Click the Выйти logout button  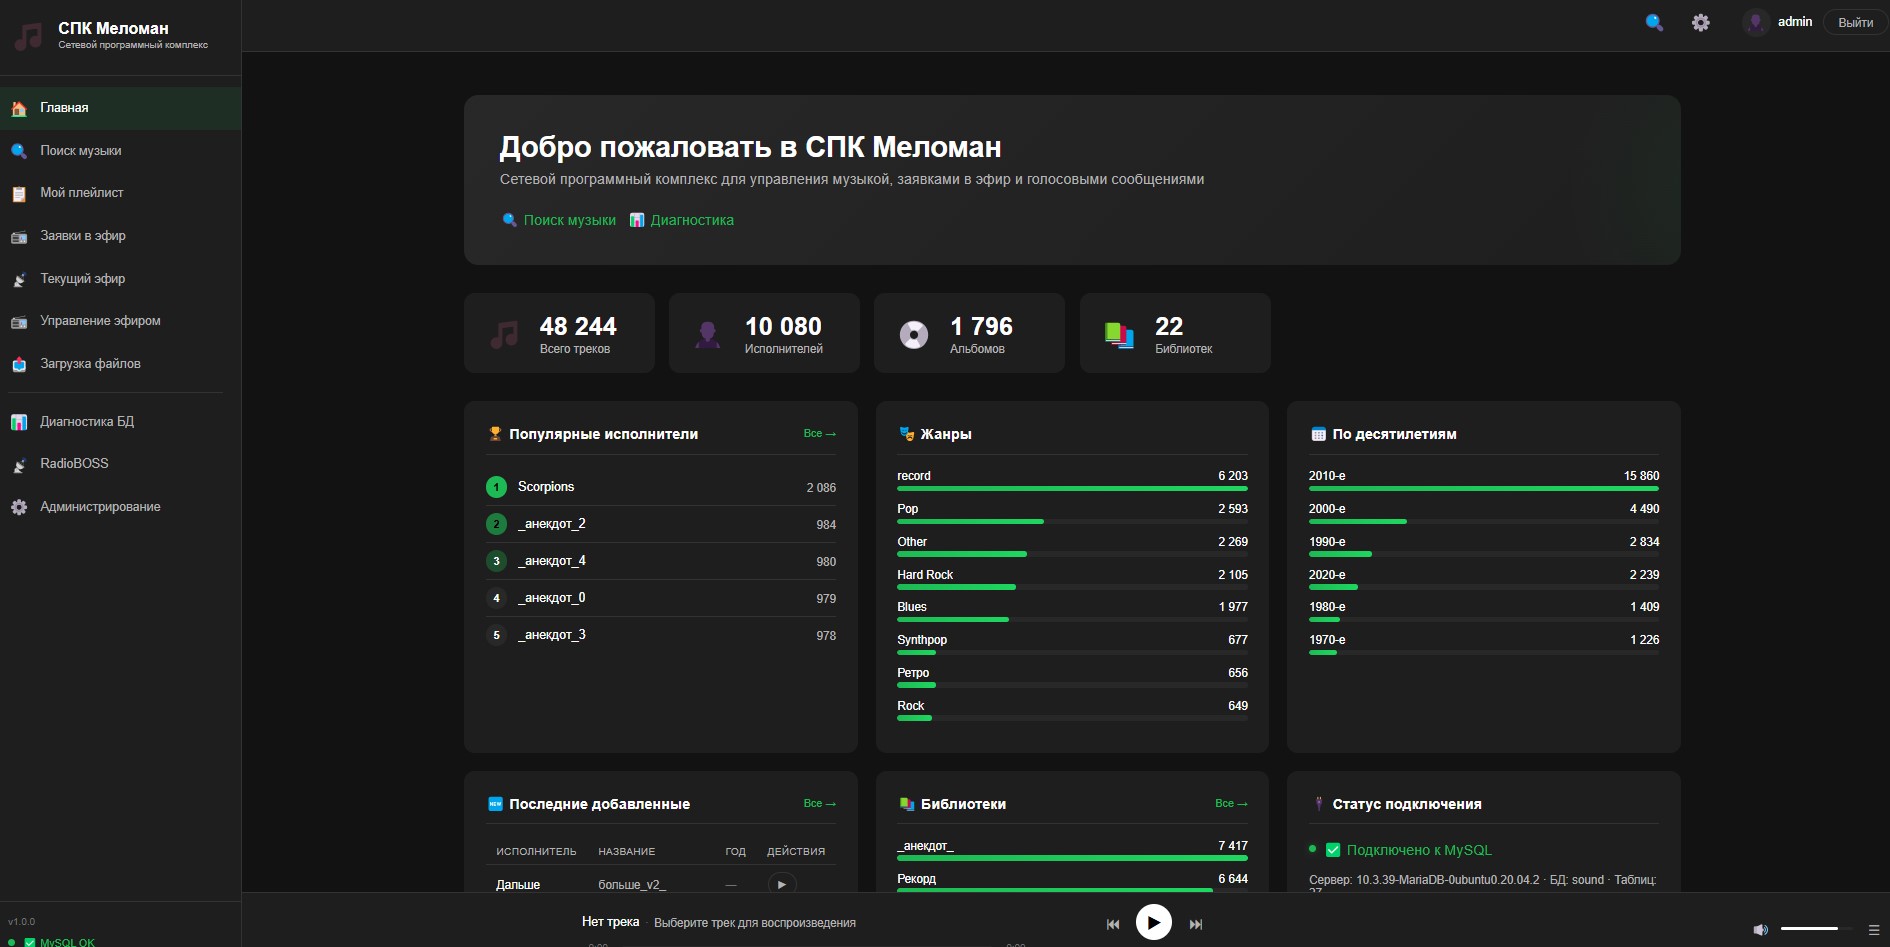tap(1855, 22)
